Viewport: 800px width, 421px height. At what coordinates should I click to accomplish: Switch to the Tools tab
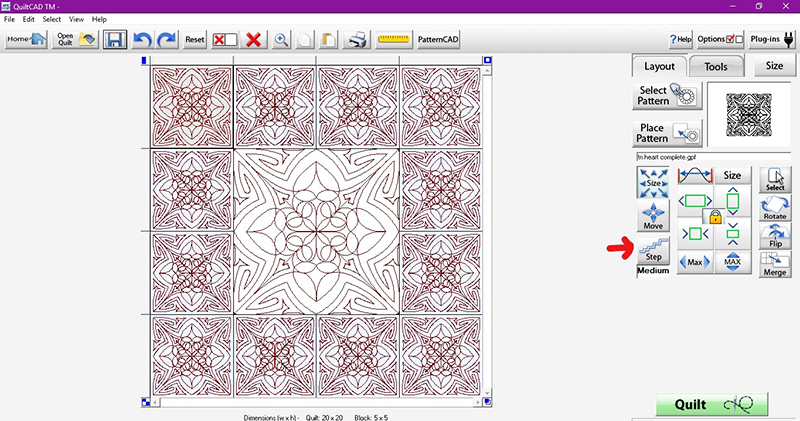[x=715, y=67]
